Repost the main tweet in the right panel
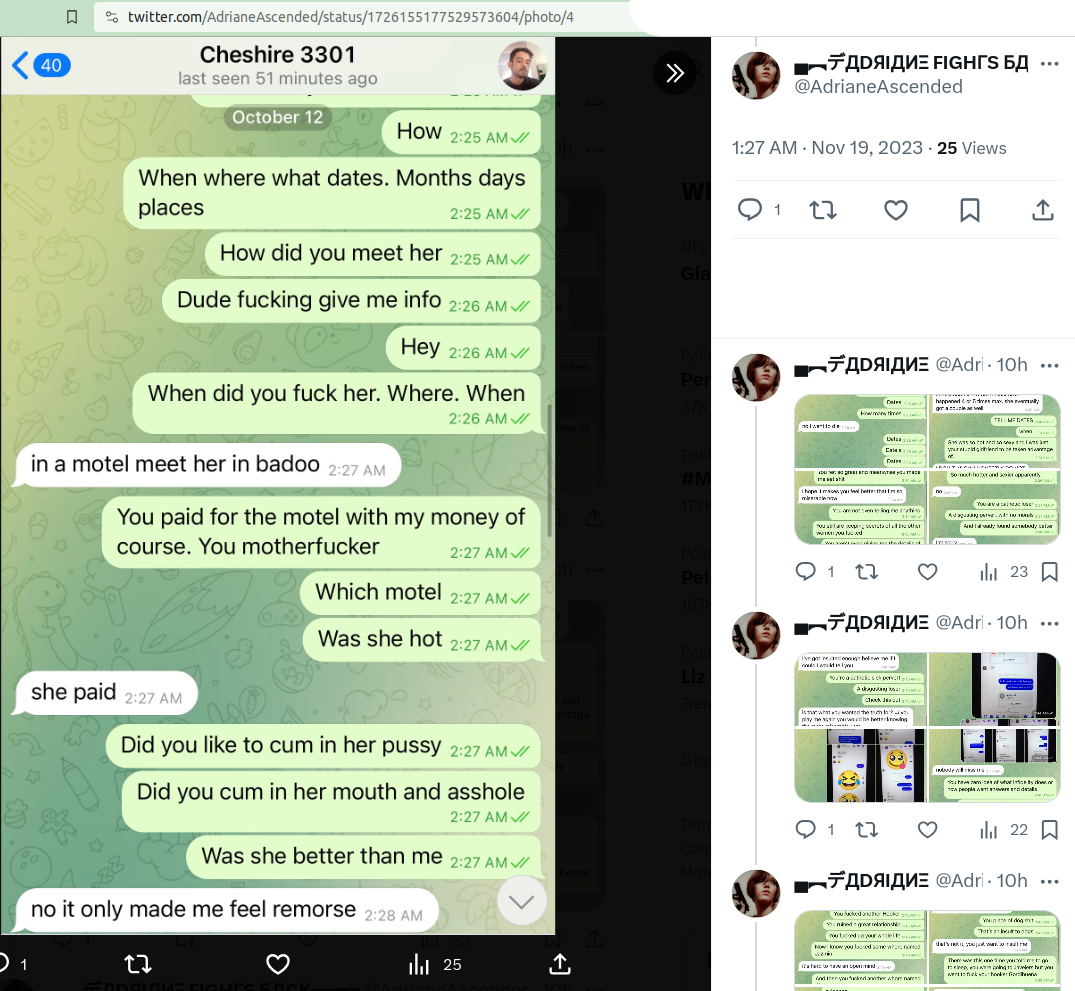The image size is (1075, 991). coord(823,210)
